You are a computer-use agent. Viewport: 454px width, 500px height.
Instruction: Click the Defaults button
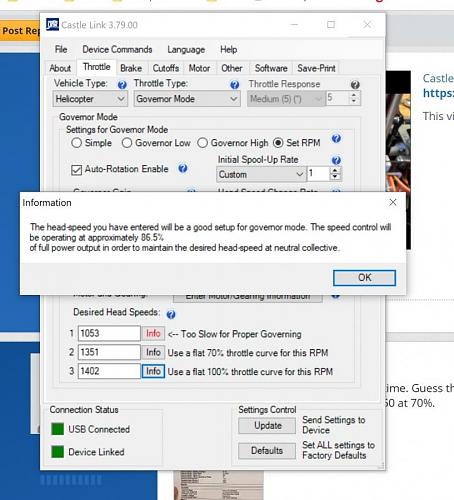tap(267, 451)
